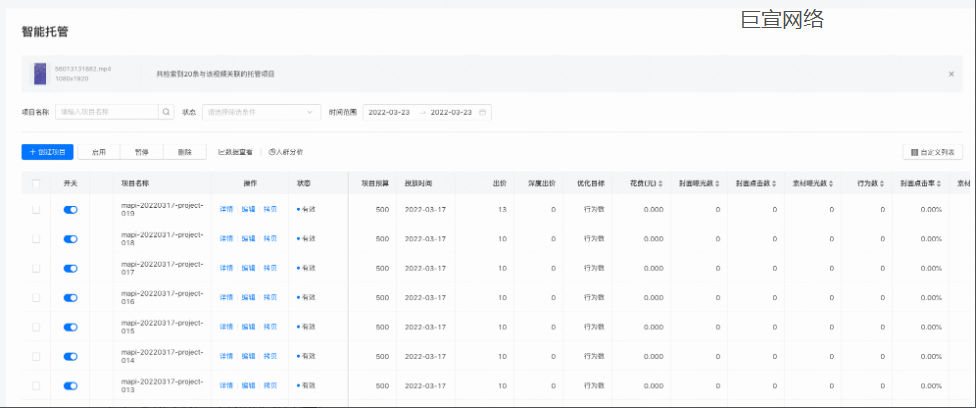The image size is (976, 408).
Task: Check the checkbox for project-015 row
Action: (x=36, y=327)
